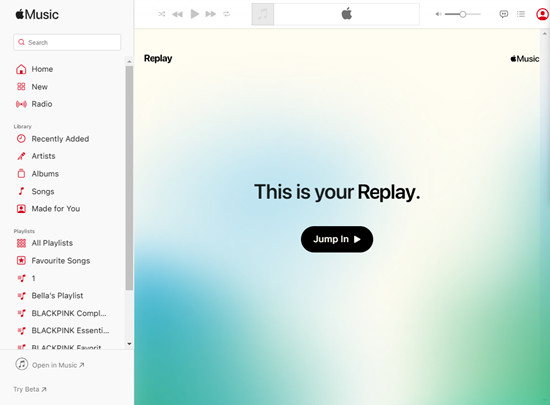Image resolution: width=550 pixels, height=405 pixels.
Task: Toggle shuffle playback
Action: 161,14
